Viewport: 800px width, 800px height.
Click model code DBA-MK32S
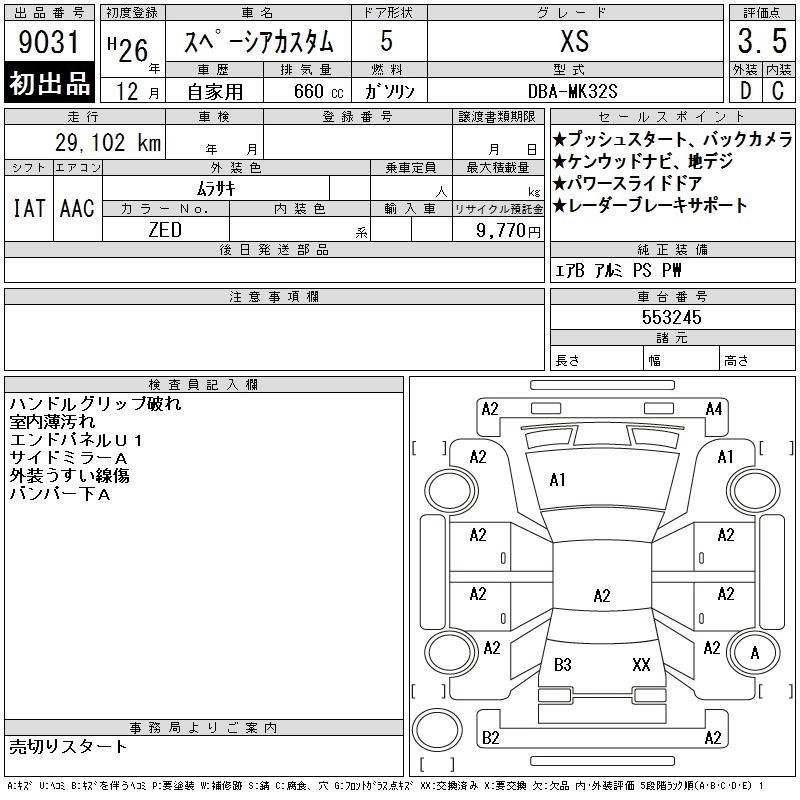click(x=572, y=91)
